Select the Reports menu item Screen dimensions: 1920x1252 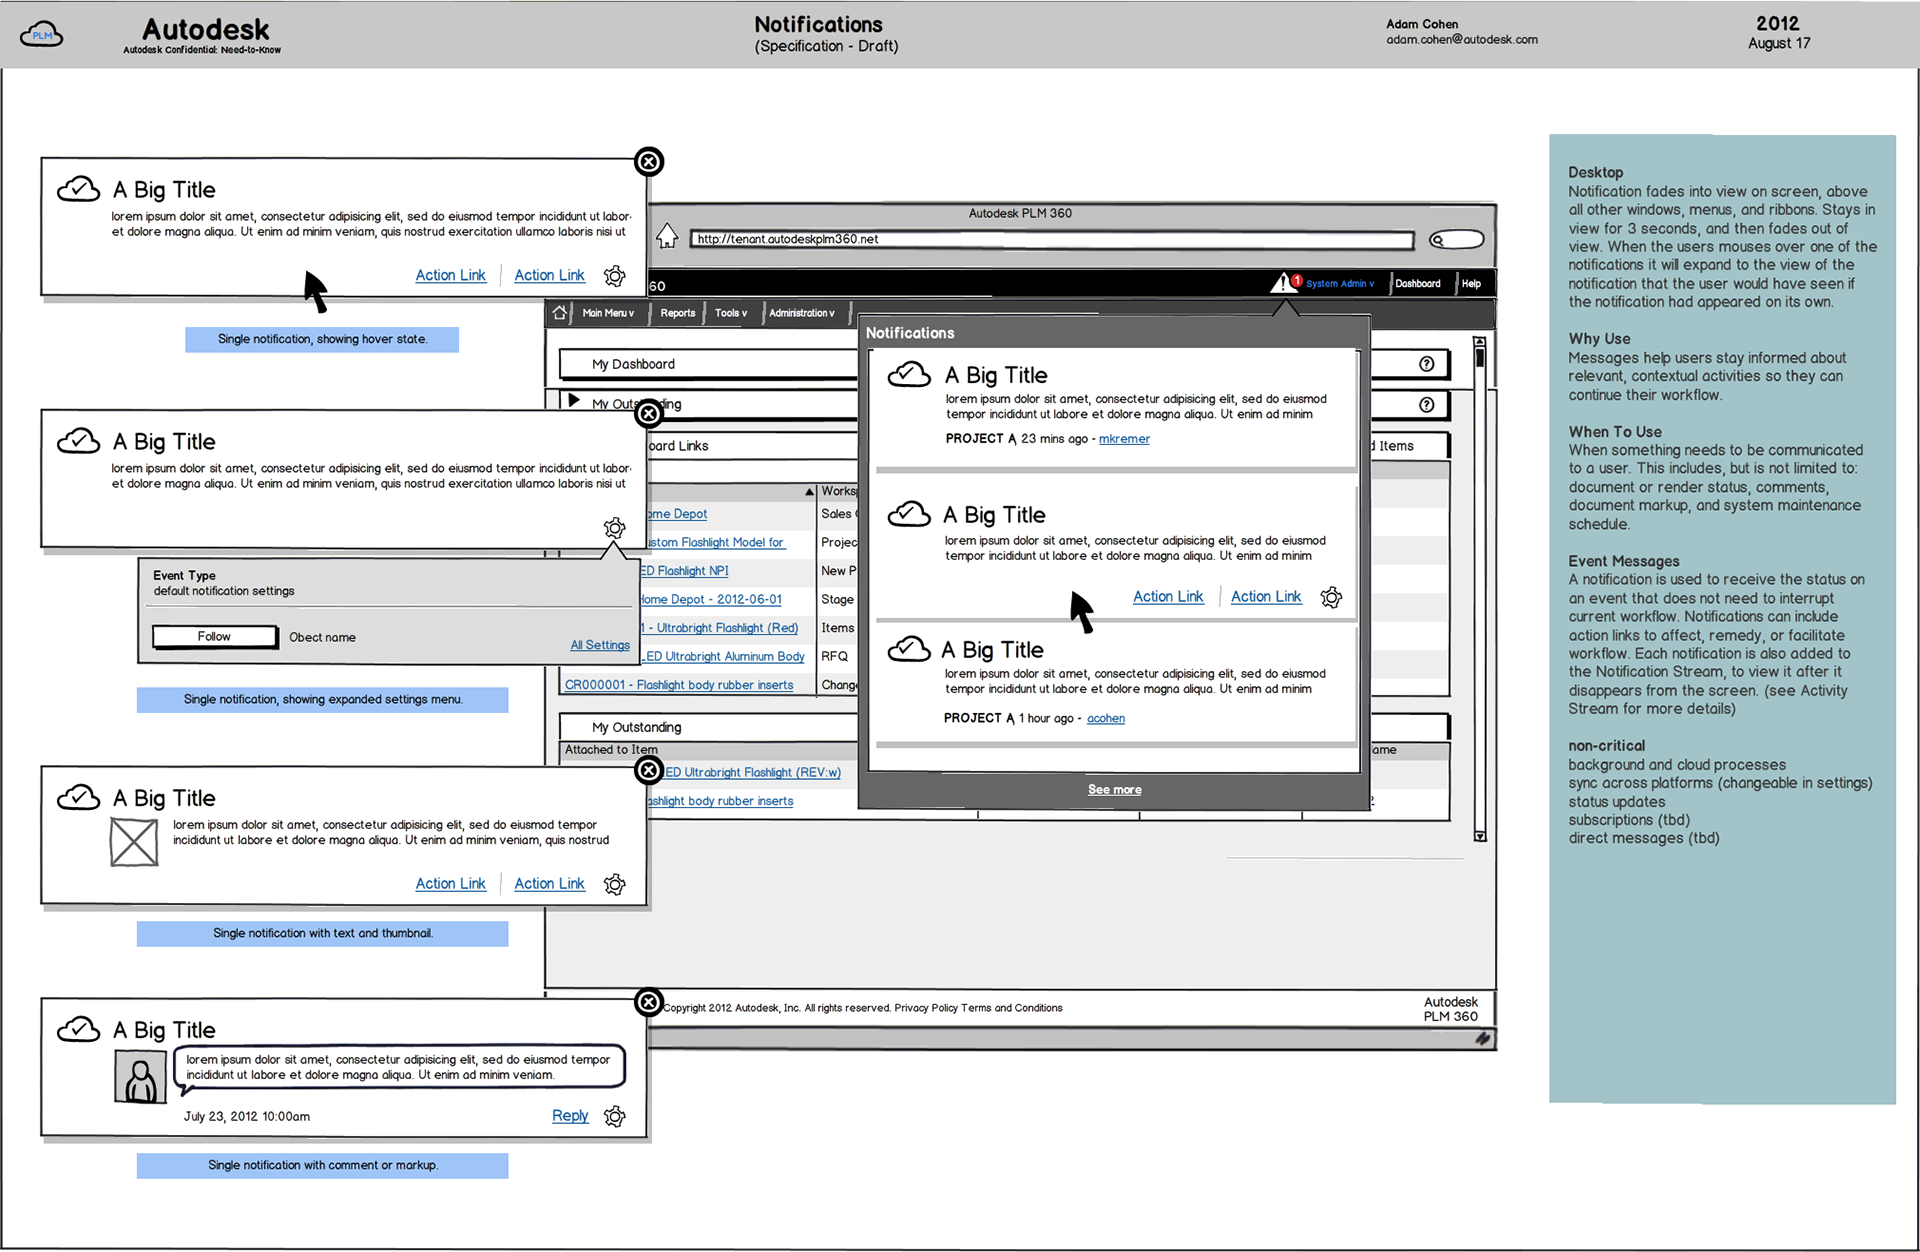[x=677, y=313]
